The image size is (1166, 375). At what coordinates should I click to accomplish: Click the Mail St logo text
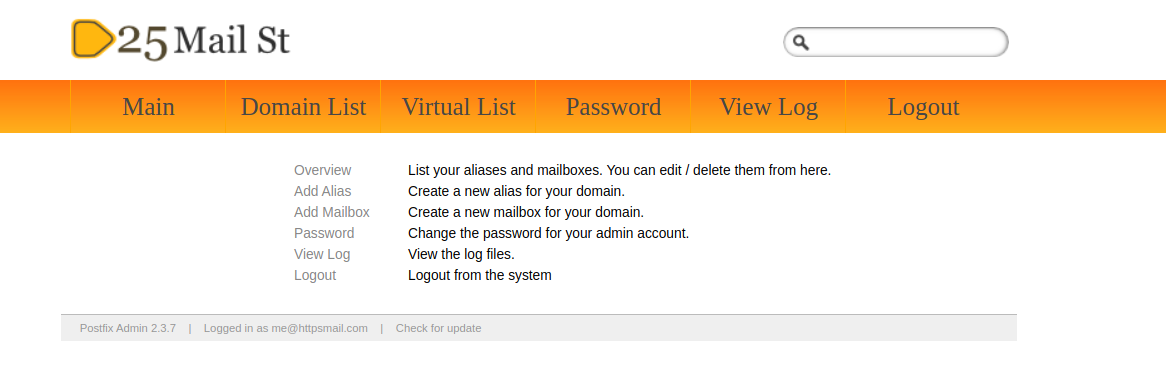tap(232, 39)
